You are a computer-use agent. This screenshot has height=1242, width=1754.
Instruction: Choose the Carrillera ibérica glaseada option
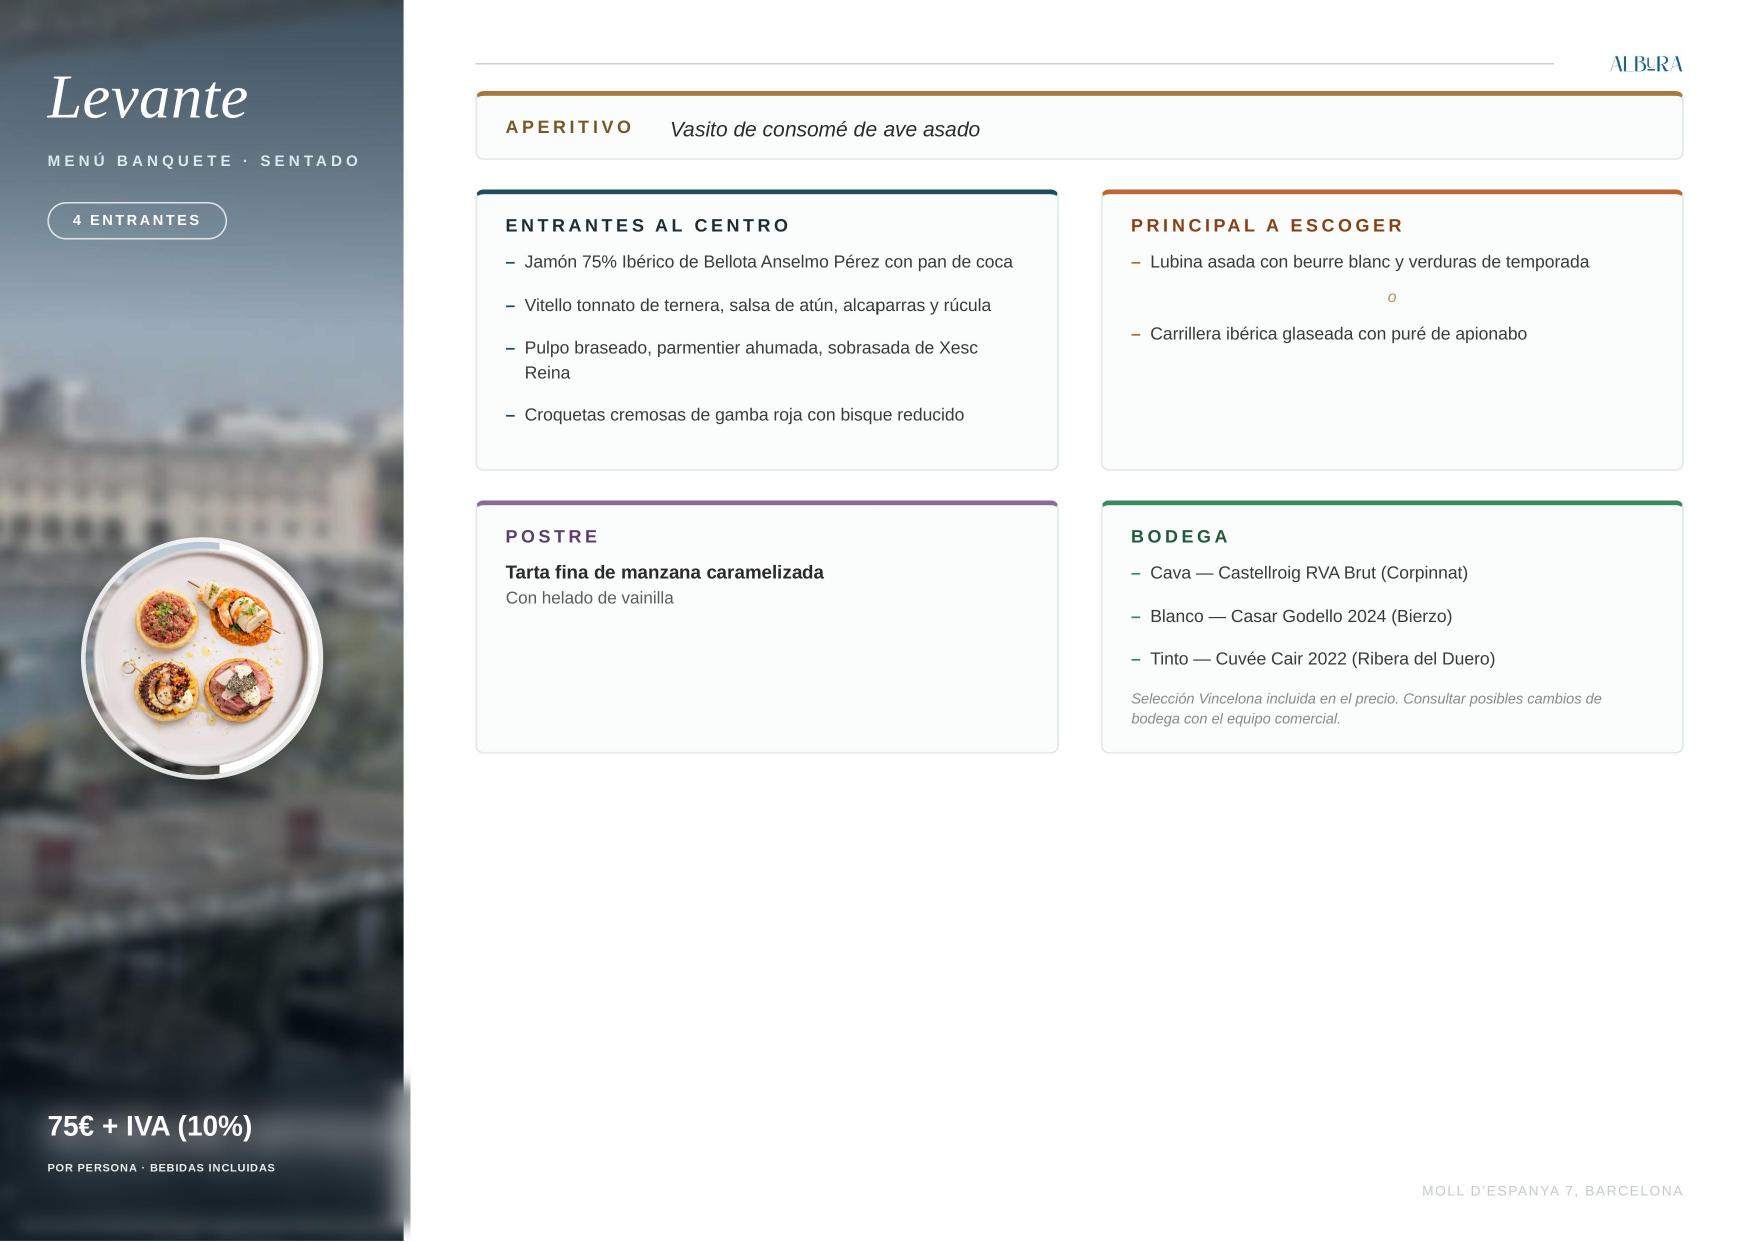point(1338,334)
